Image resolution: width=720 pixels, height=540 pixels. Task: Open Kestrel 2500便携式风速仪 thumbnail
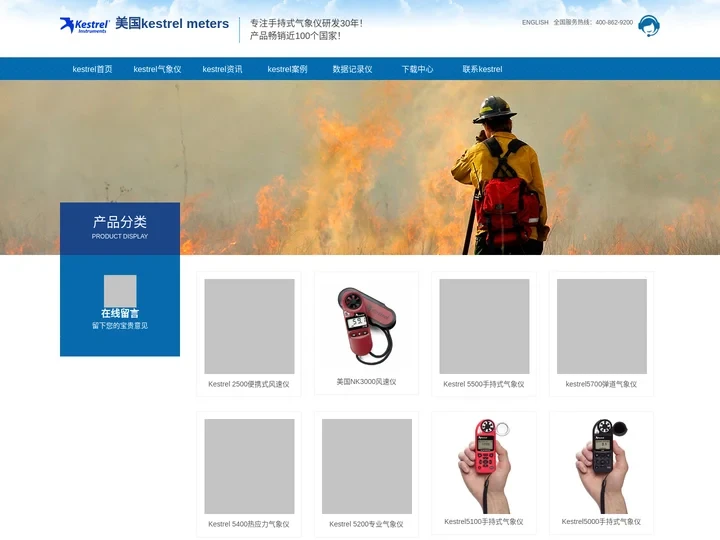[249, 326]
